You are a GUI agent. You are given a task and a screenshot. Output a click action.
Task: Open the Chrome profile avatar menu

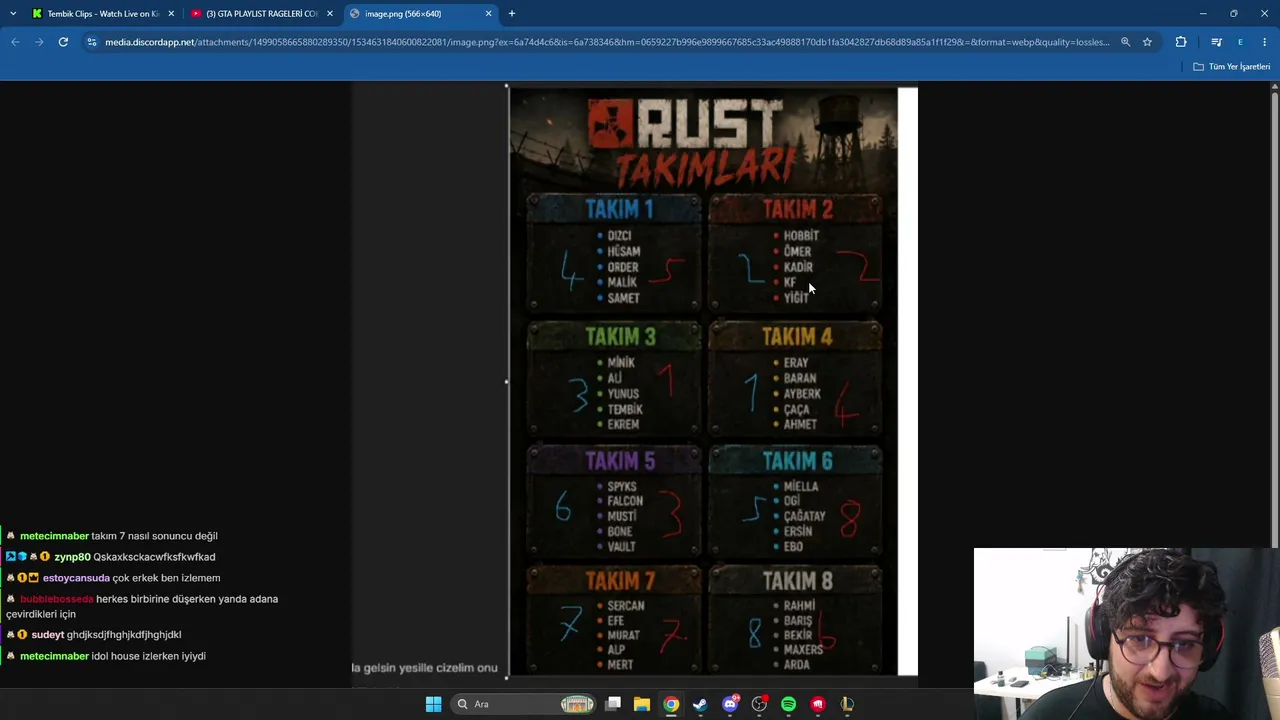click(1240, 42)
